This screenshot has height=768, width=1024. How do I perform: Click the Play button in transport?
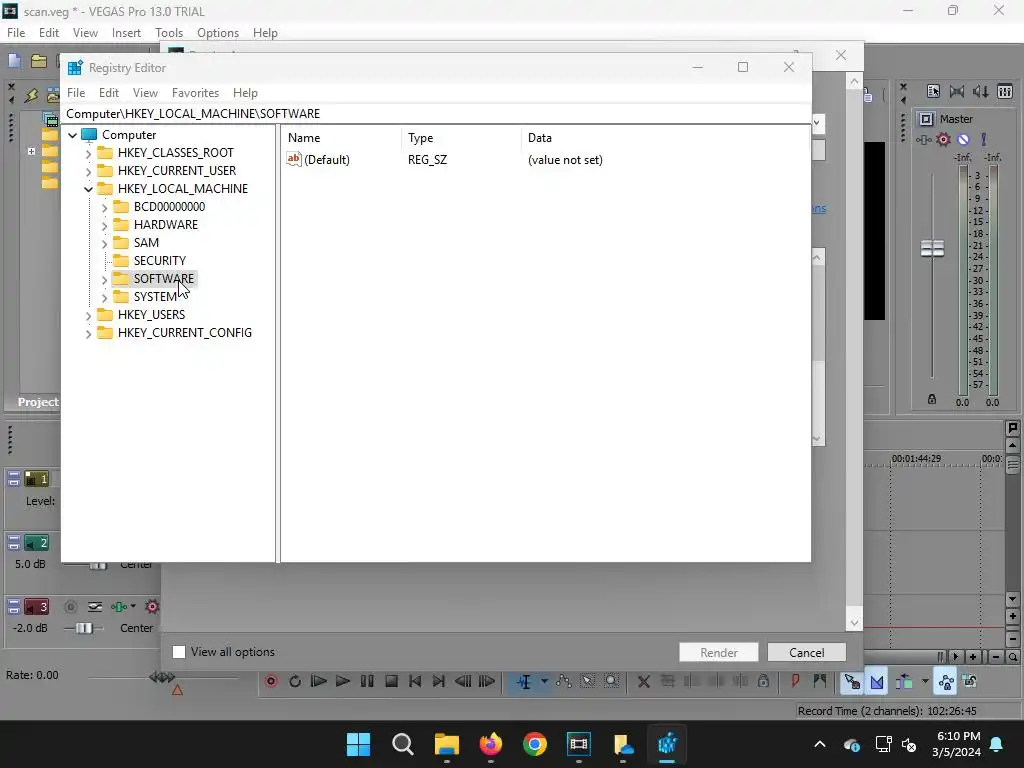click(x=342, y=681)
